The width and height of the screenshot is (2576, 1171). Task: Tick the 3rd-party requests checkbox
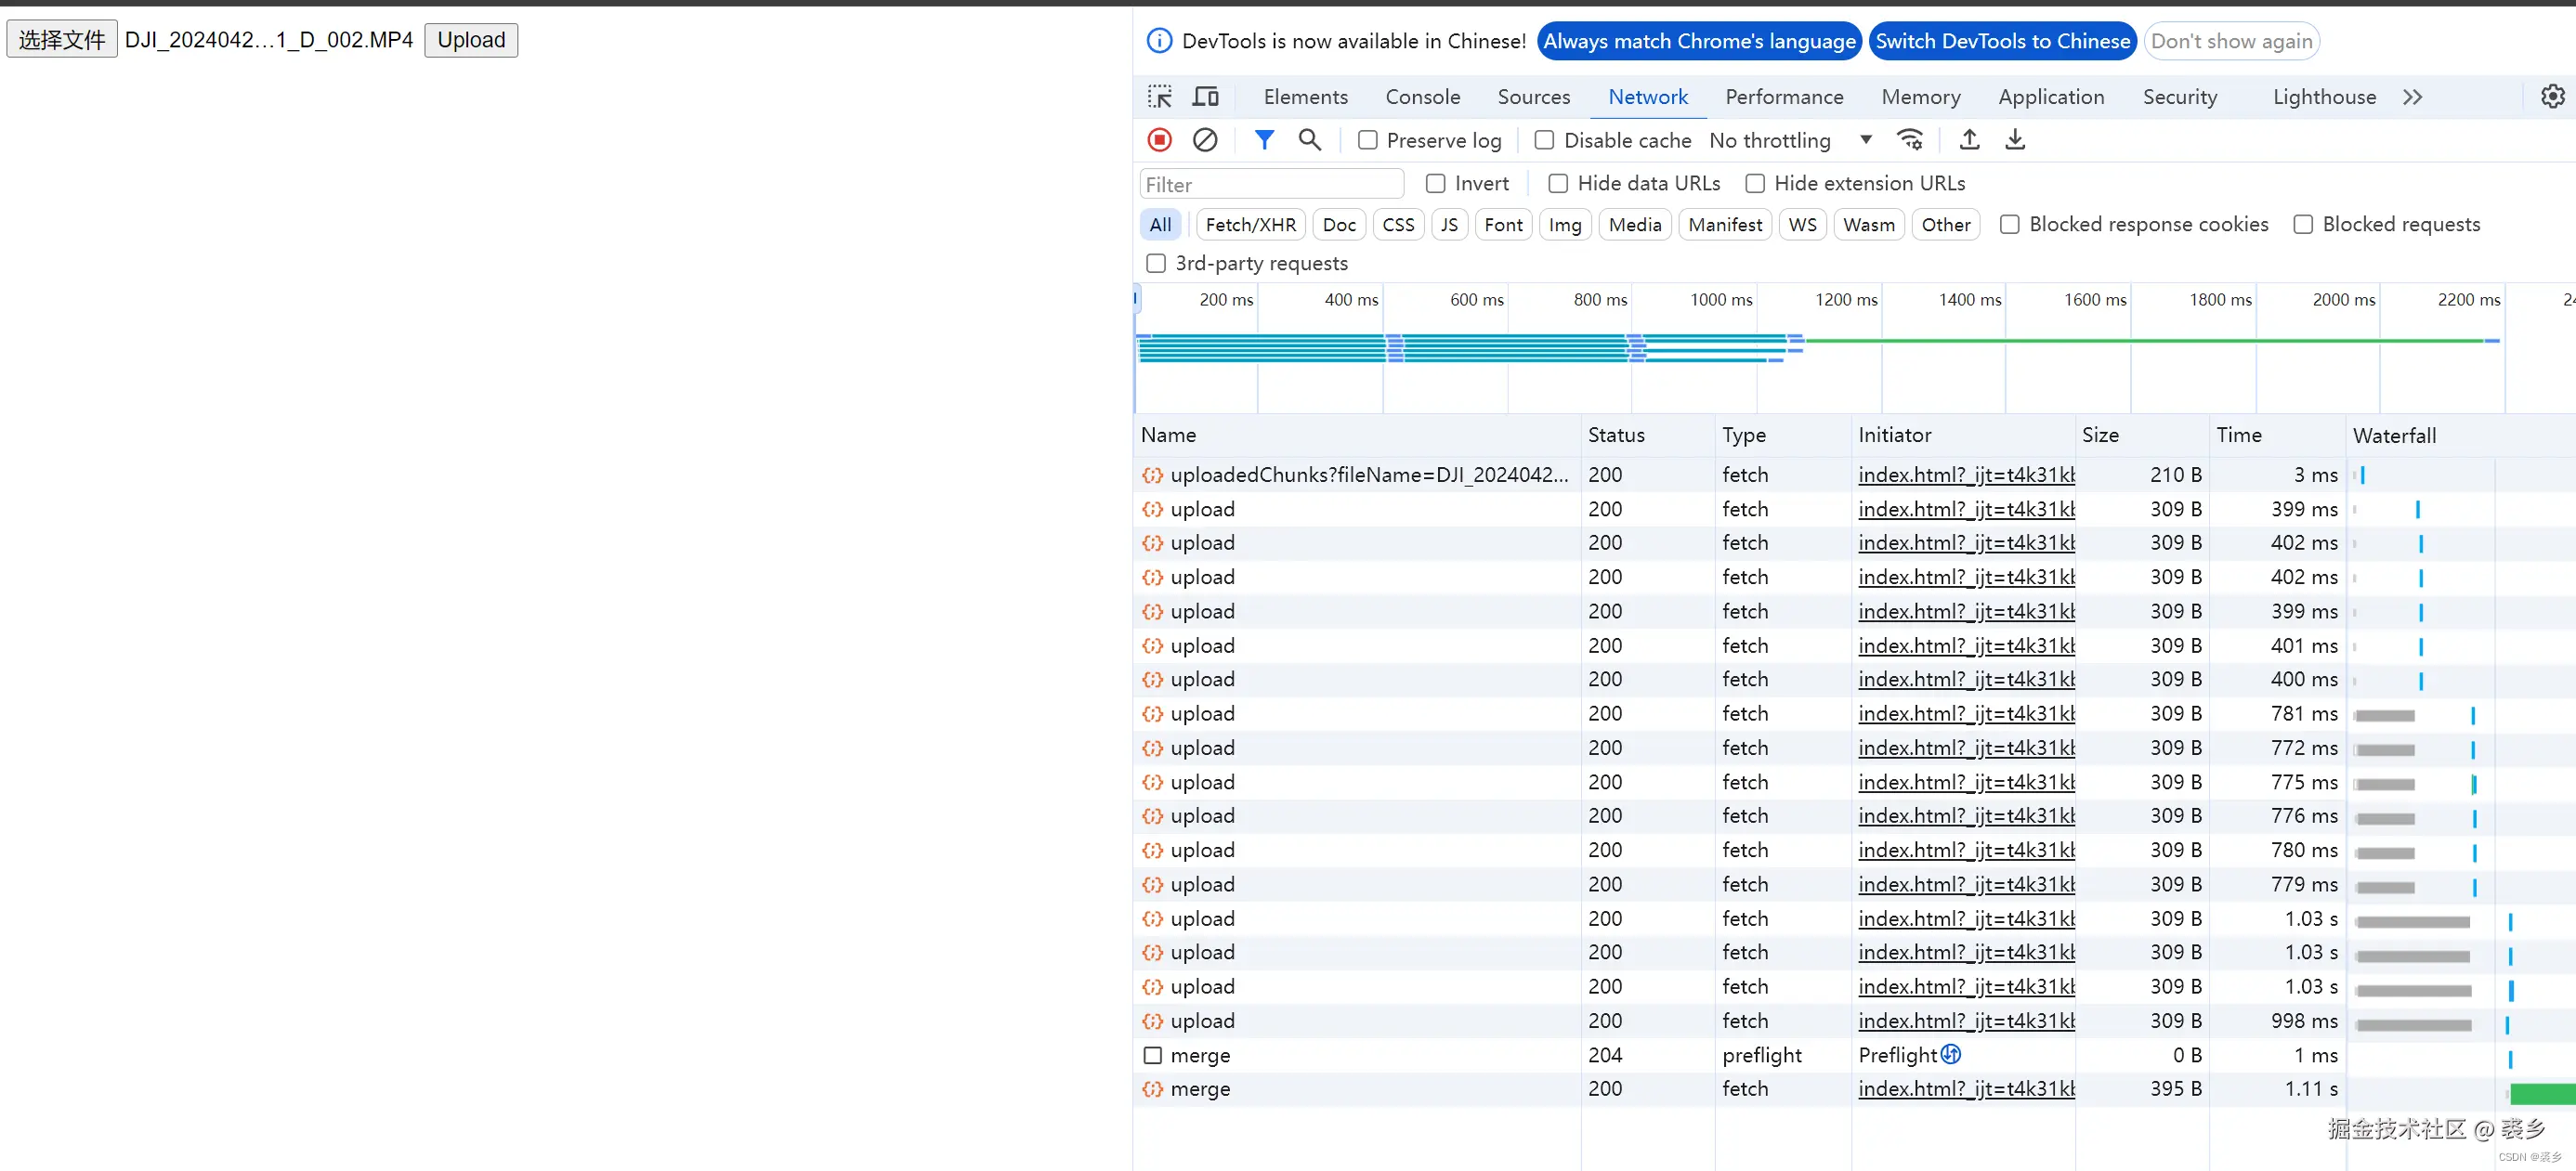(1156, 263)
